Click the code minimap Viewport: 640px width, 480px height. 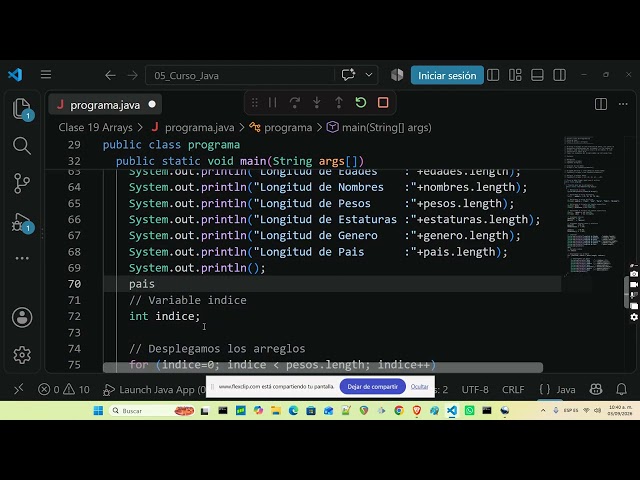591,204
